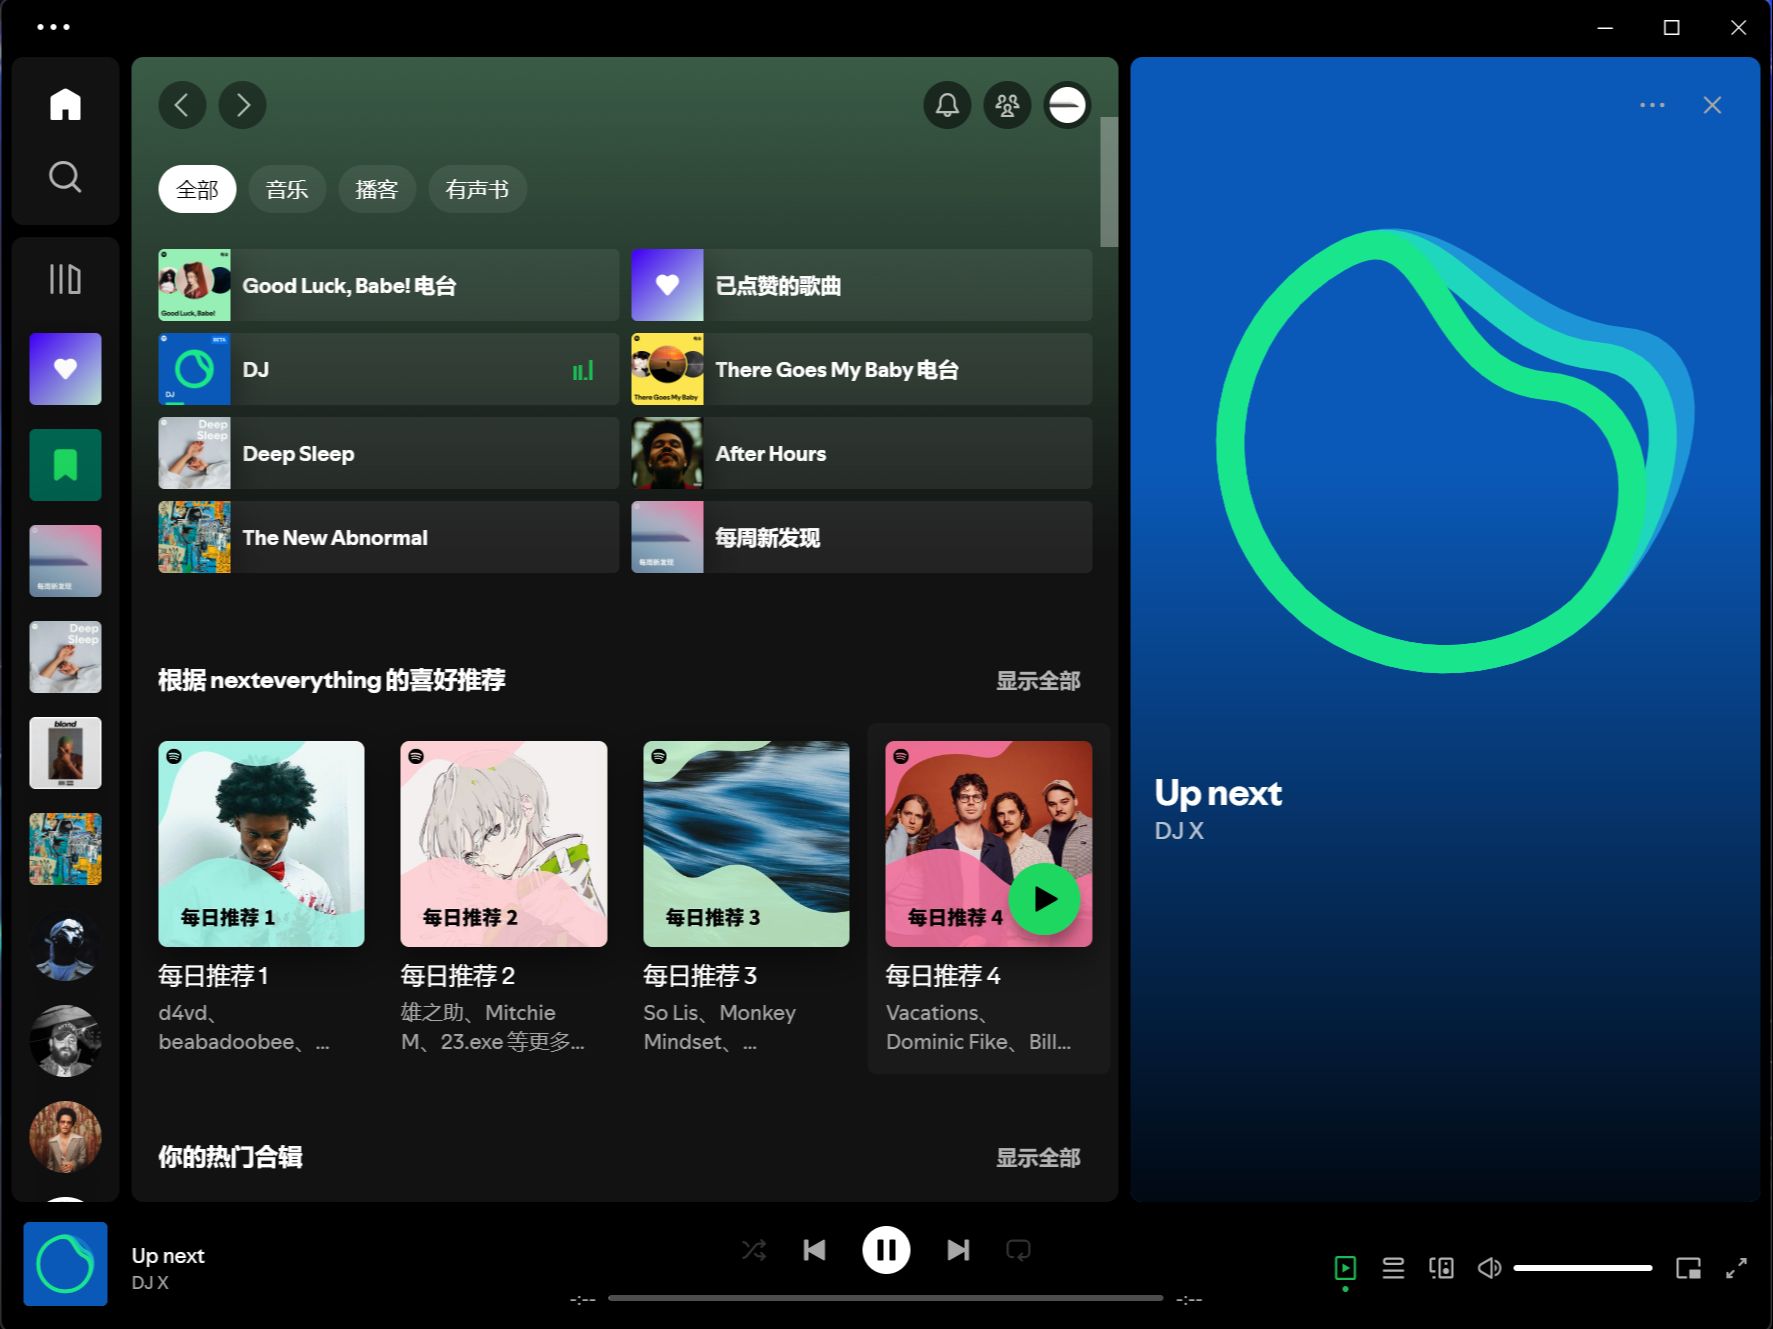Select the 有声书 filter chip
Screen dimensions: 1773x1329
477,189
